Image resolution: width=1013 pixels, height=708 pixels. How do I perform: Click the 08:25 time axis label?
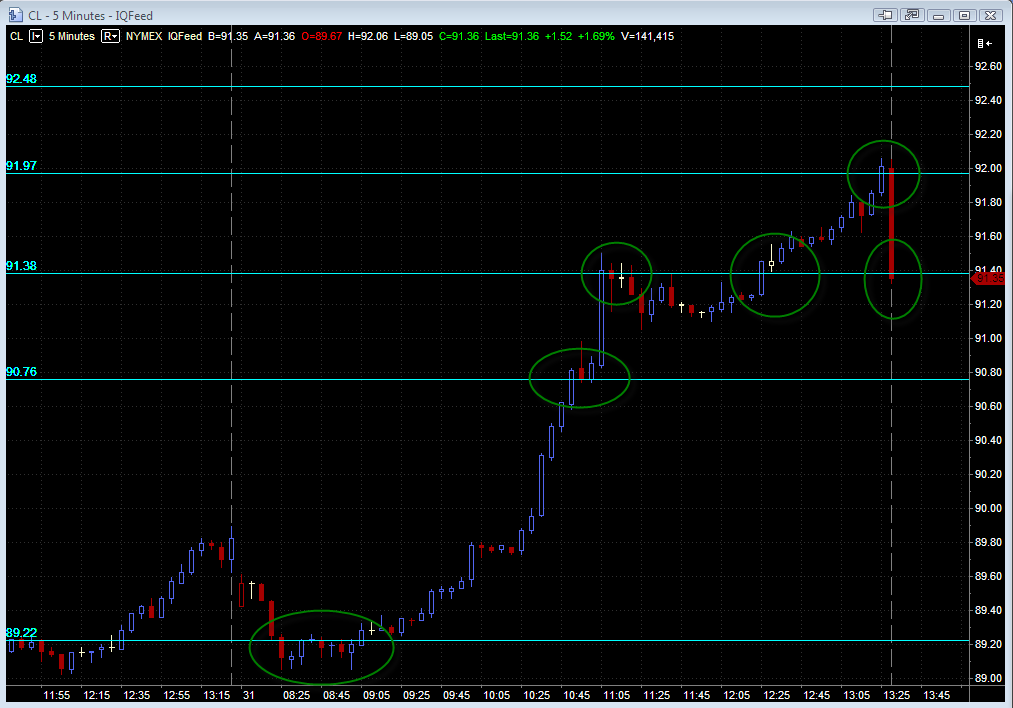coord(297,696)
